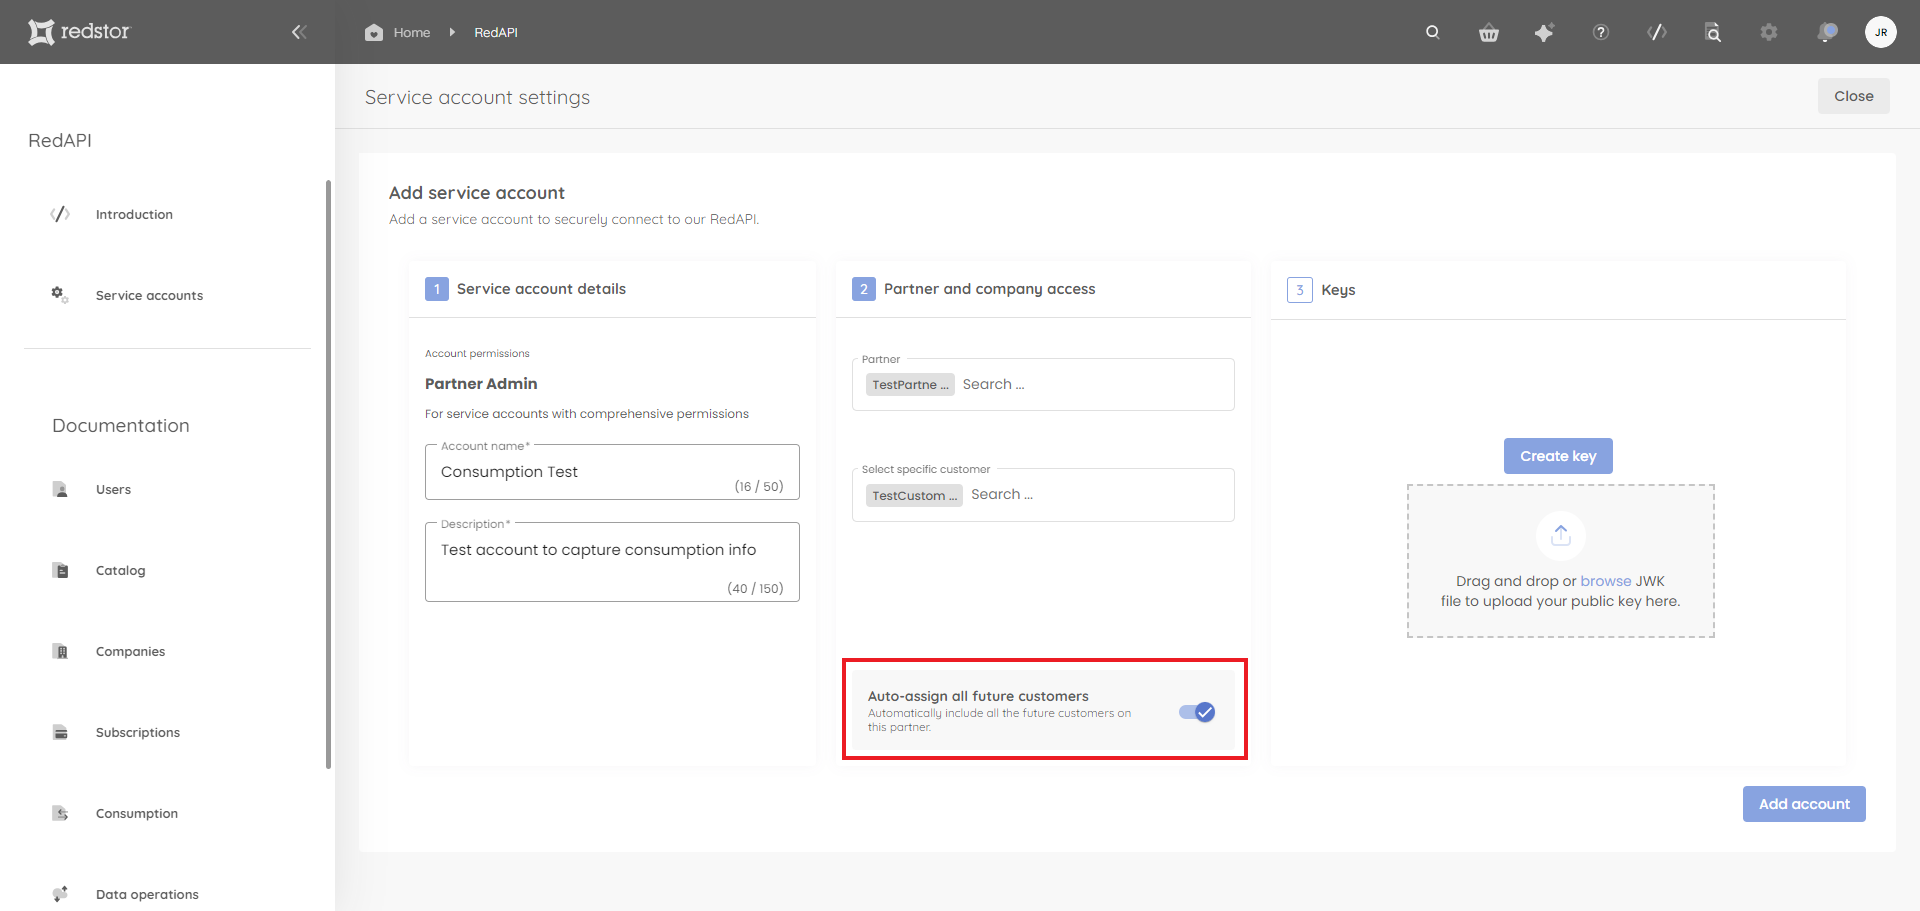Open the Partner search dropdown
This screenshot has height=911, width=1920.
[x=1043, y=384]
